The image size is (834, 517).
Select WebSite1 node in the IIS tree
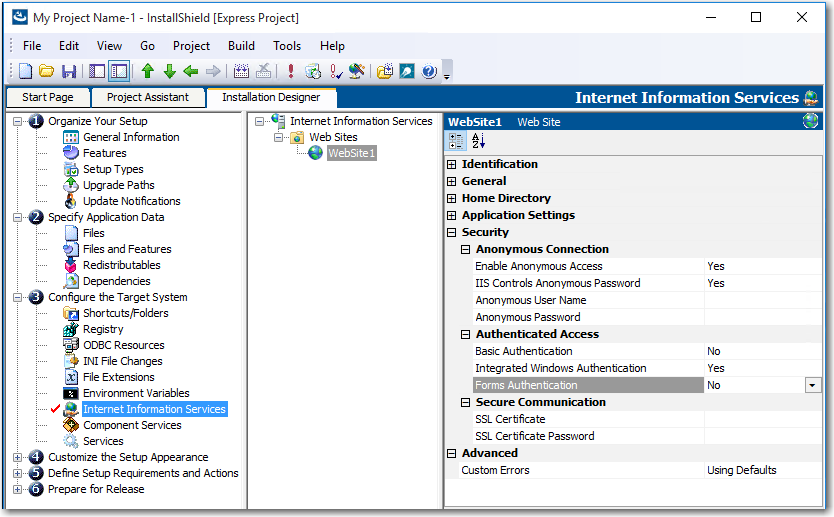click(x=351, y=153)
